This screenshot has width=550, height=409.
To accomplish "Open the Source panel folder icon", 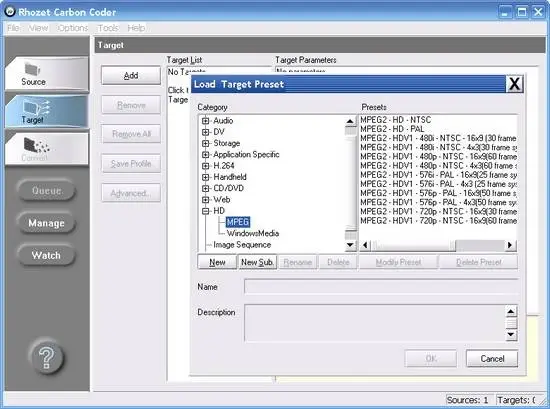I will click(x=33, y=69).
